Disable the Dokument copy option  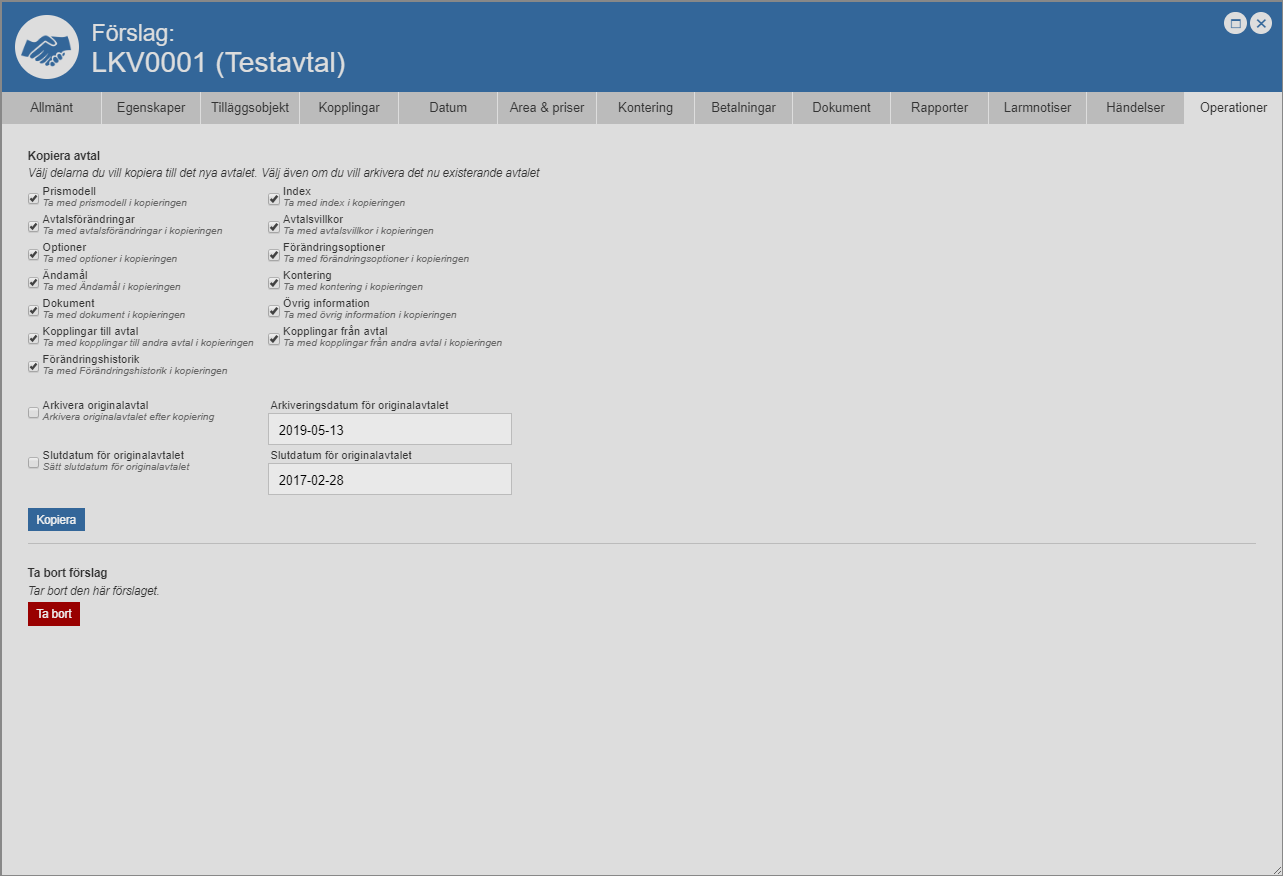pos(34,311)
